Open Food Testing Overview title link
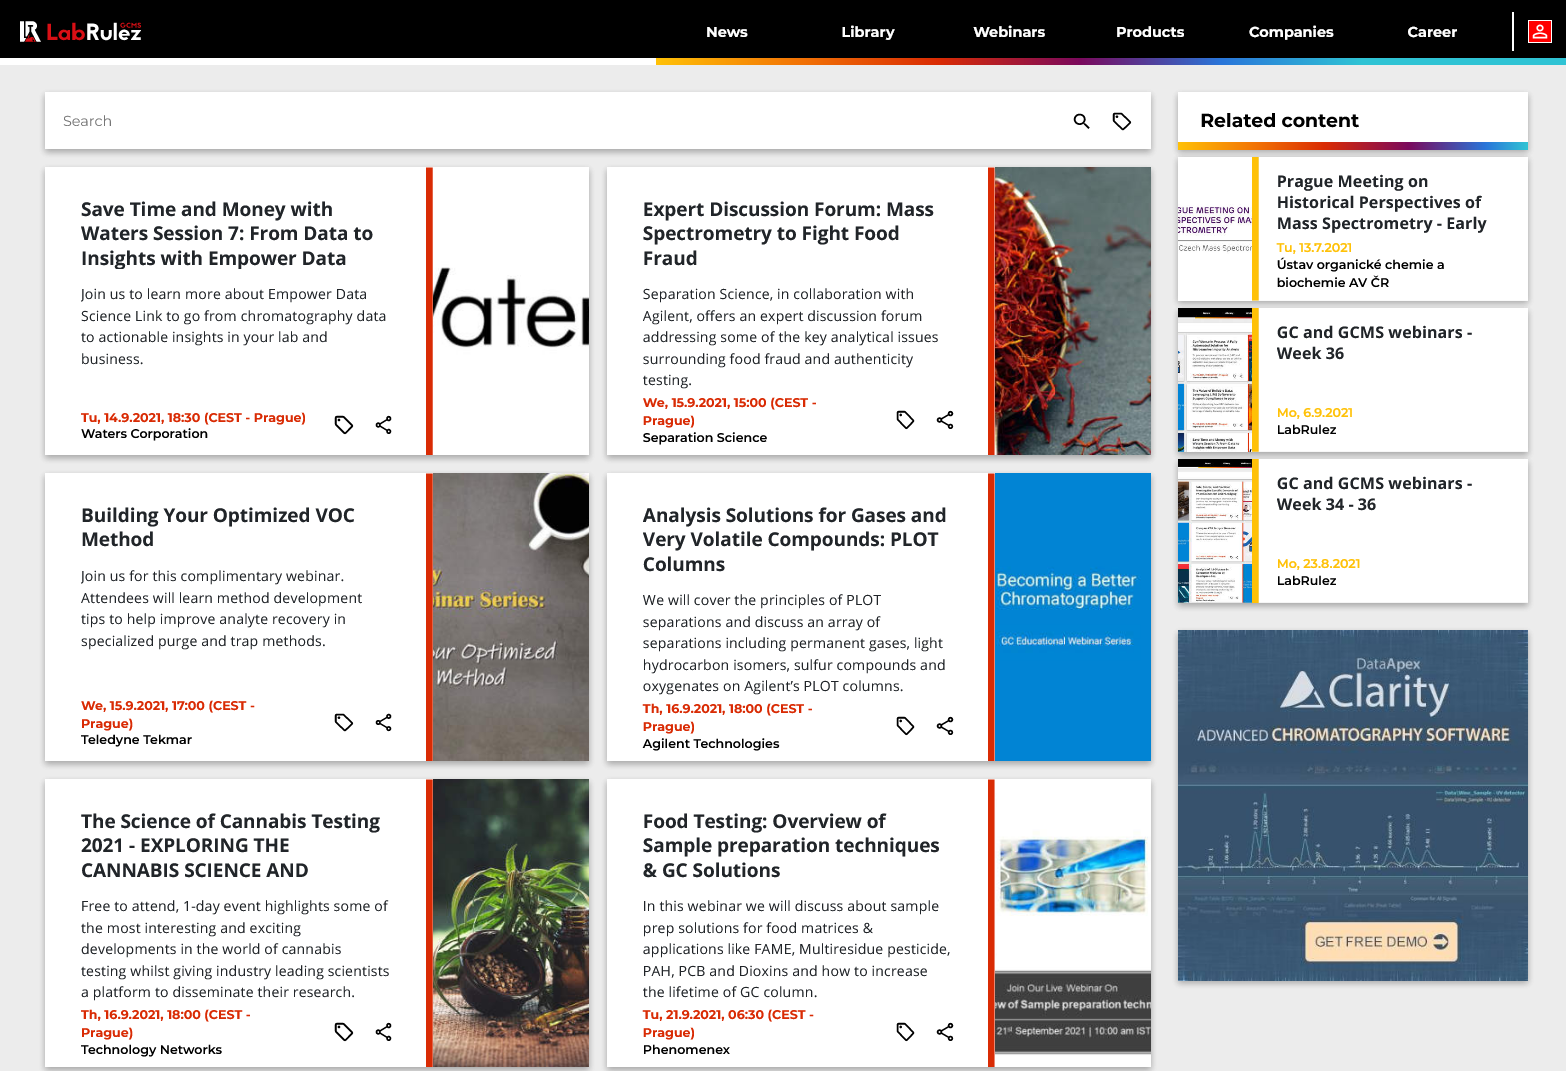1566x1071 pixels. [x=791, y=846]
